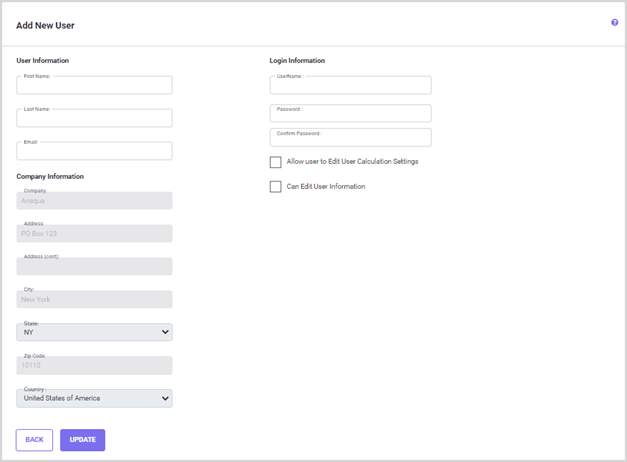Click the Can Edit User Information label
This screenshot has height=462, width=627.
click(326, 187)
